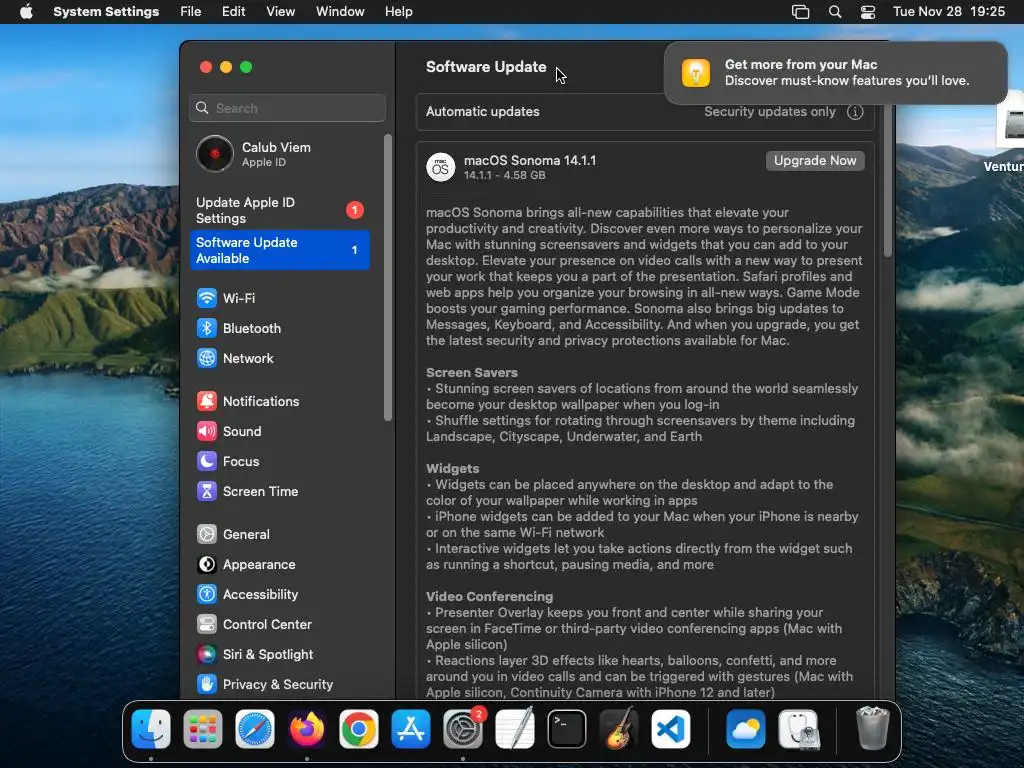Open Finder from the Dock
Image resolution: width=1024 pixels, height=768 pixels.
tap(151, 729)
